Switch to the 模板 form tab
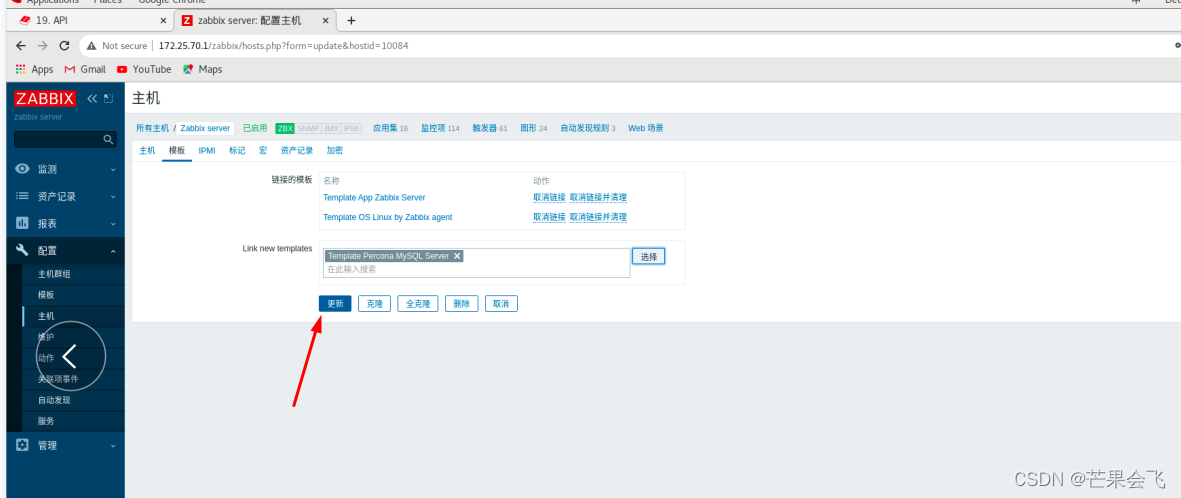The height and width of the screenshot is (498, 1181). coord(177,151)
